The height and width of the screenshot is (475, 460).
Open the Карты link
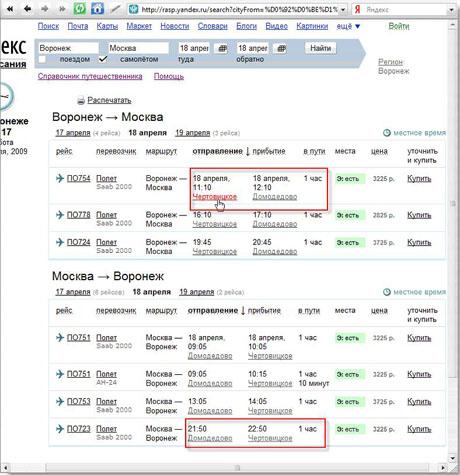click(107, 26)
